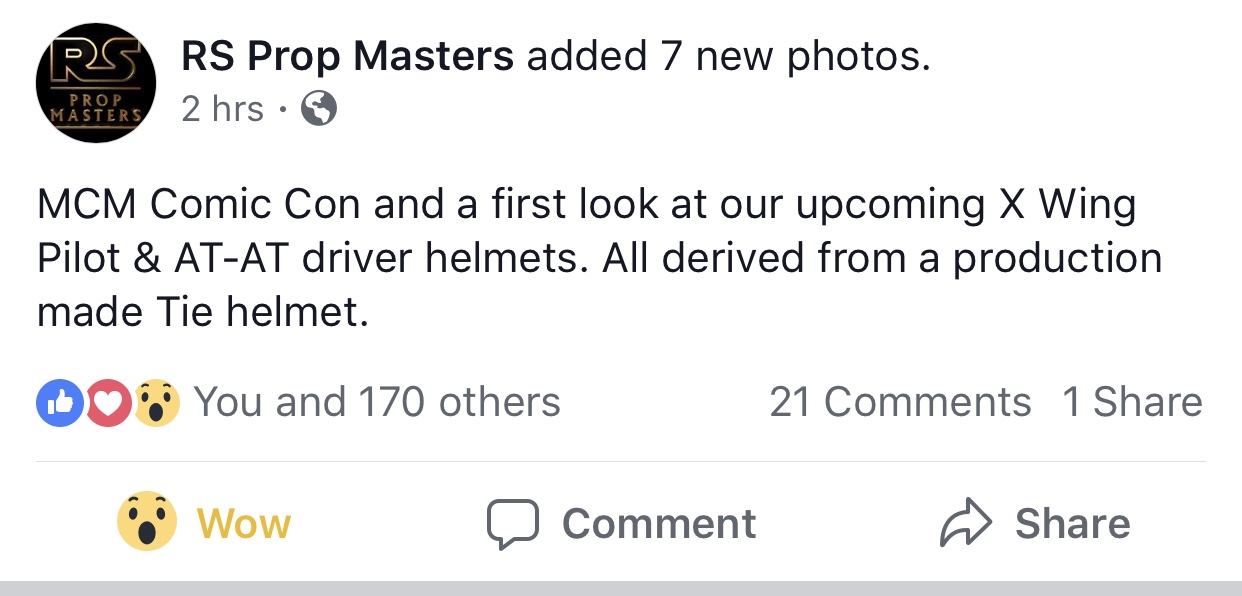This screenshot has height=596, width=1242.
Task: Tap the yellow Wow face in reactions summary
Action: (x=156, y=402)
